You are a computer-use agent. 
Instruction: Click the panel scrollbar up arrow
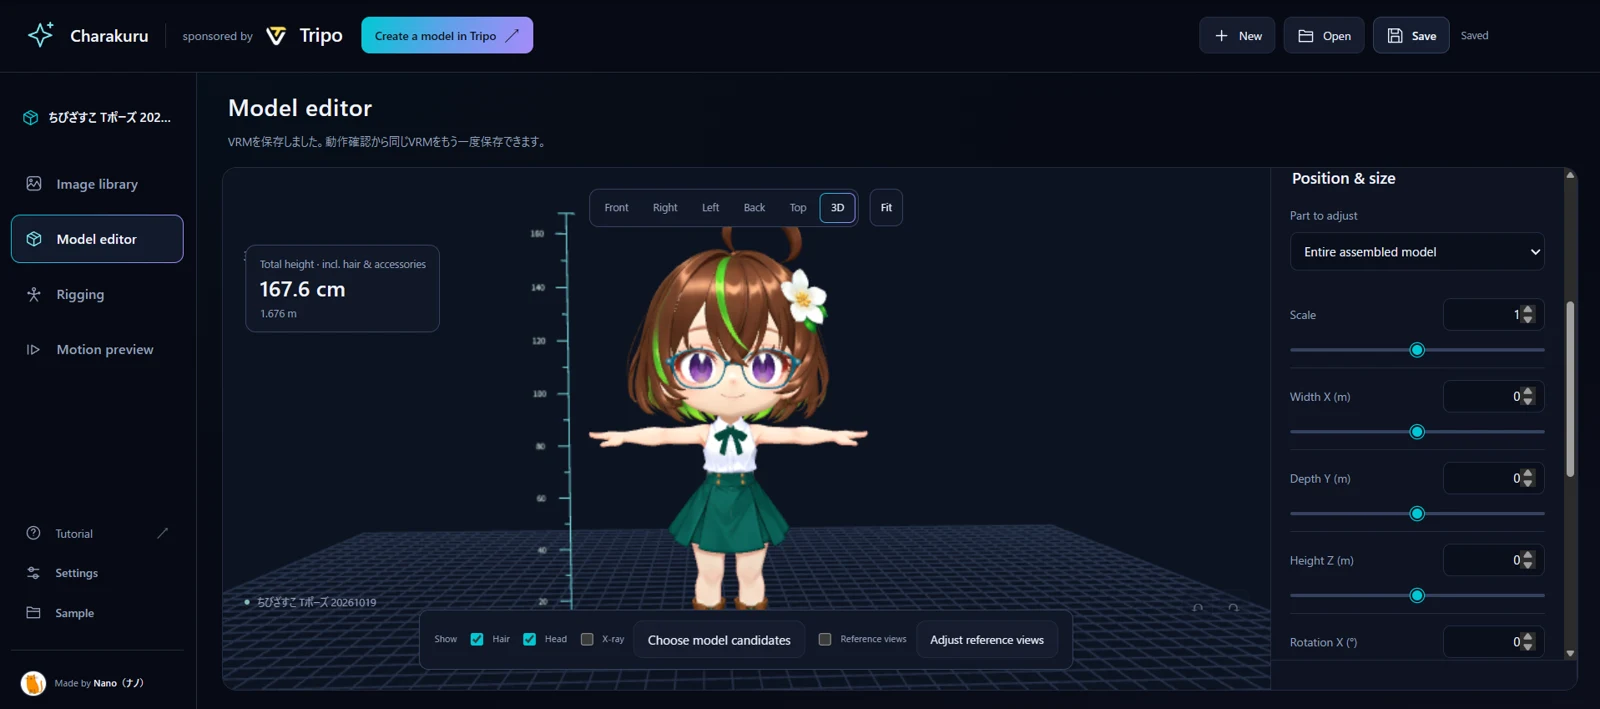pyautogui.click(x=1570, y=175)
